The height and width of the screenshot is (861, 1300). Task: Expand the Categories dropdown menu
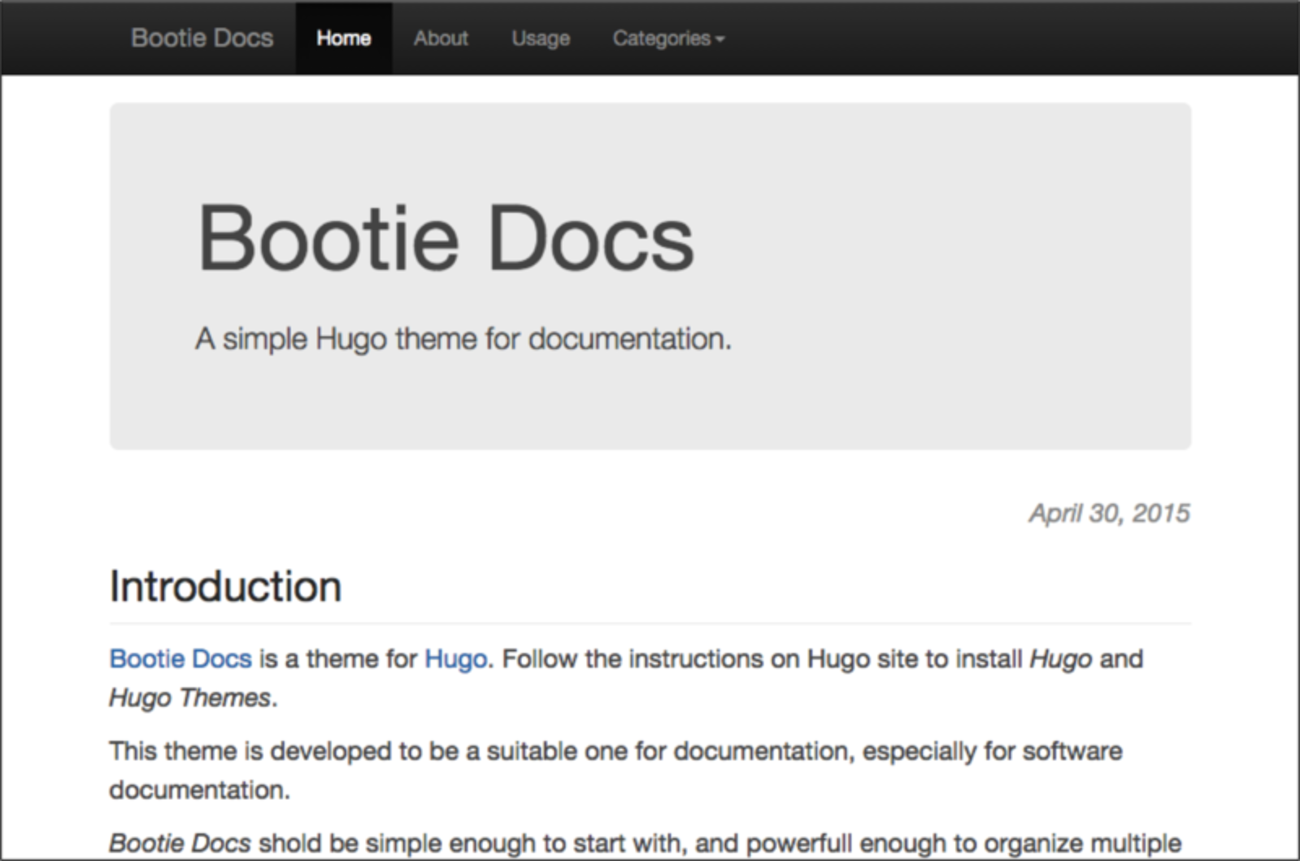662,38
